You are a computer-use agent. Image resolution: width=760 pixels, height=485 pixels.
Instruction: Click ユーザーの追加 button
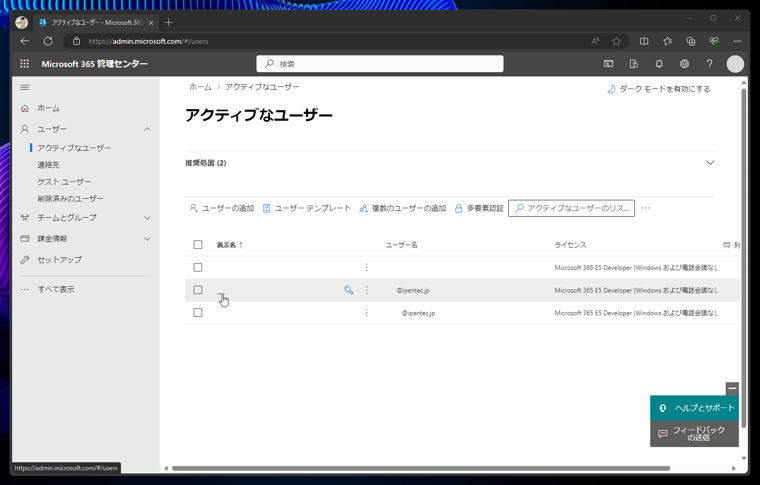[222, 208]
